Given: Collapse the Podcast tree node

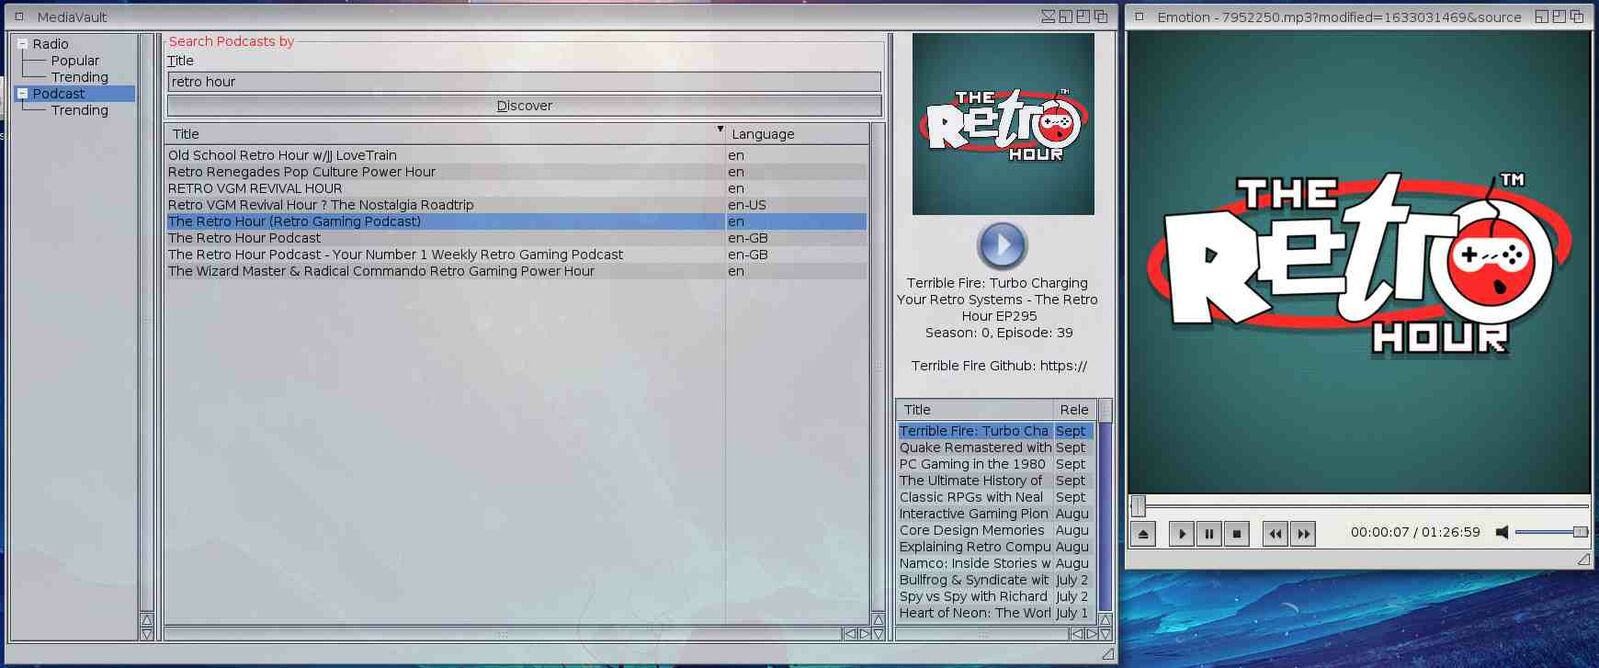Looking at the screenshot, I should point(22,94).
